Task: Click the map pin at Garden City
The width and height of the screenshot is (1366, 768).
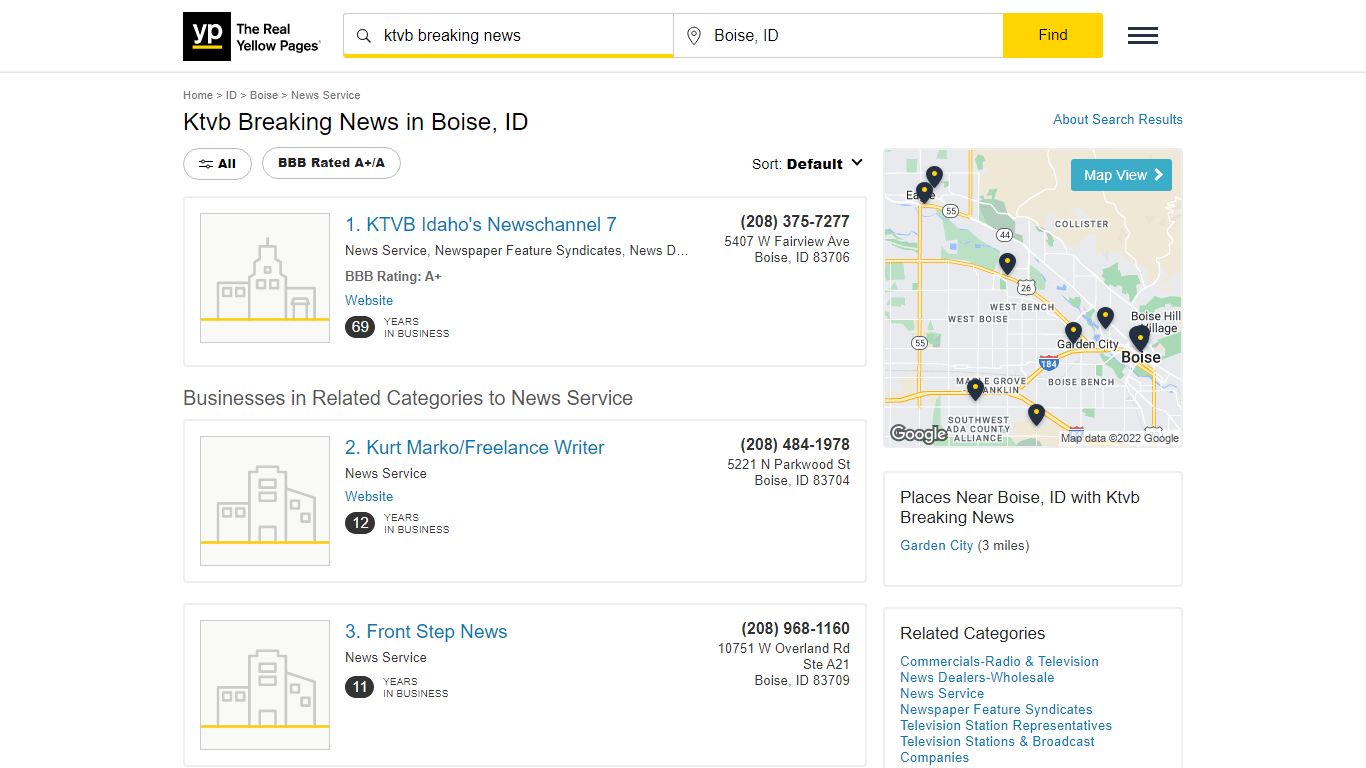Action: pyautogui.click(x=1073, y=332)
